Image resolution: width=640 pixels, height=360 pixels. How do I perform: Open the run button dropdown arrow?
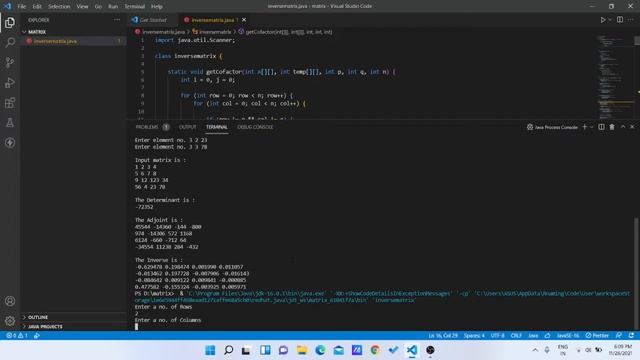[x=610, y=20]
